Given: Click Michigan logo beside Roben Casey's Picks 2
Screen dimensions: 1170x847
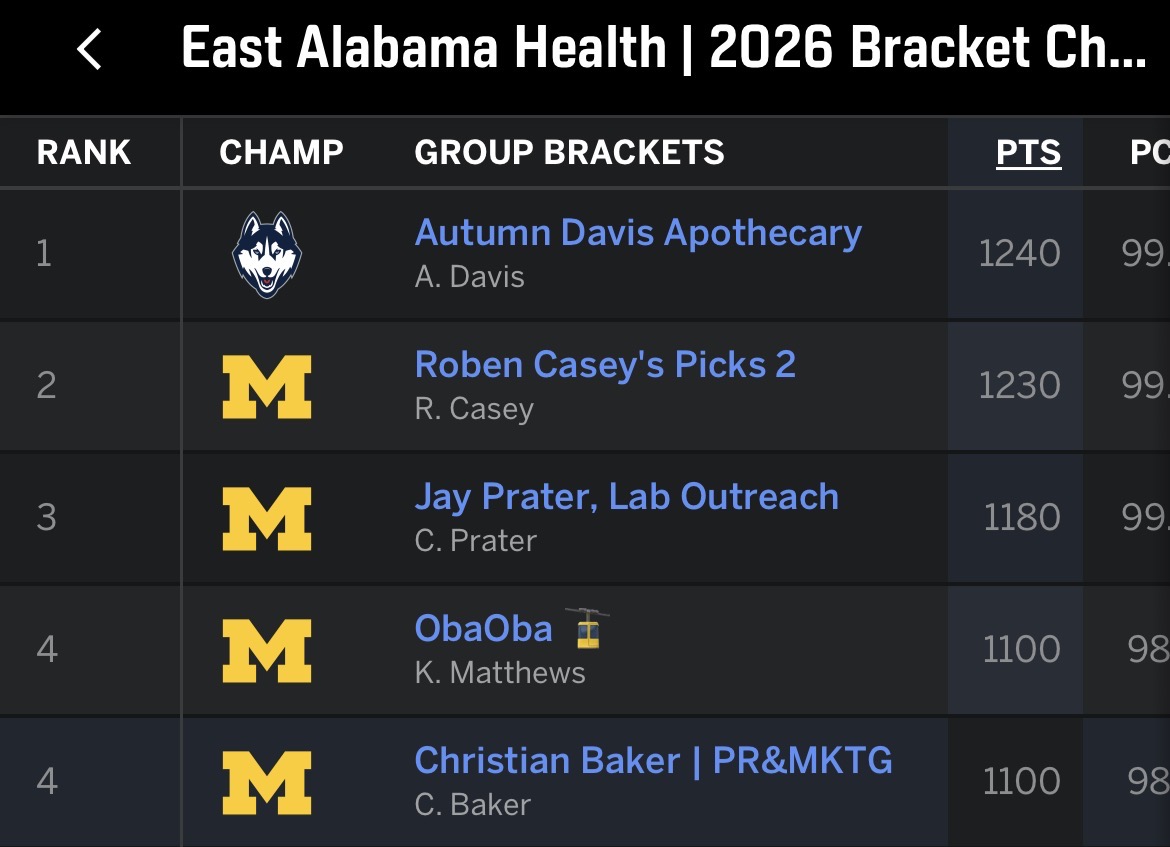Looking at the screenshot, I should click(x=266, y=386).
